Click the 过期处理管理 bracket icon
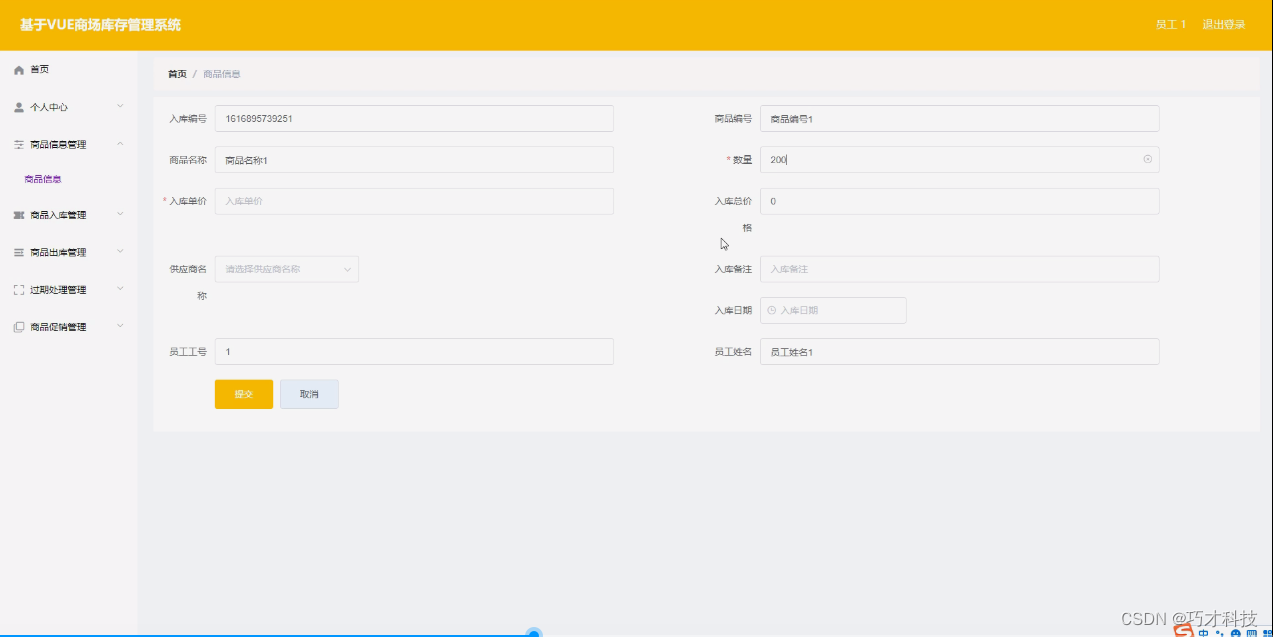This screenshot has height=637, width=1273. (18, 289)
